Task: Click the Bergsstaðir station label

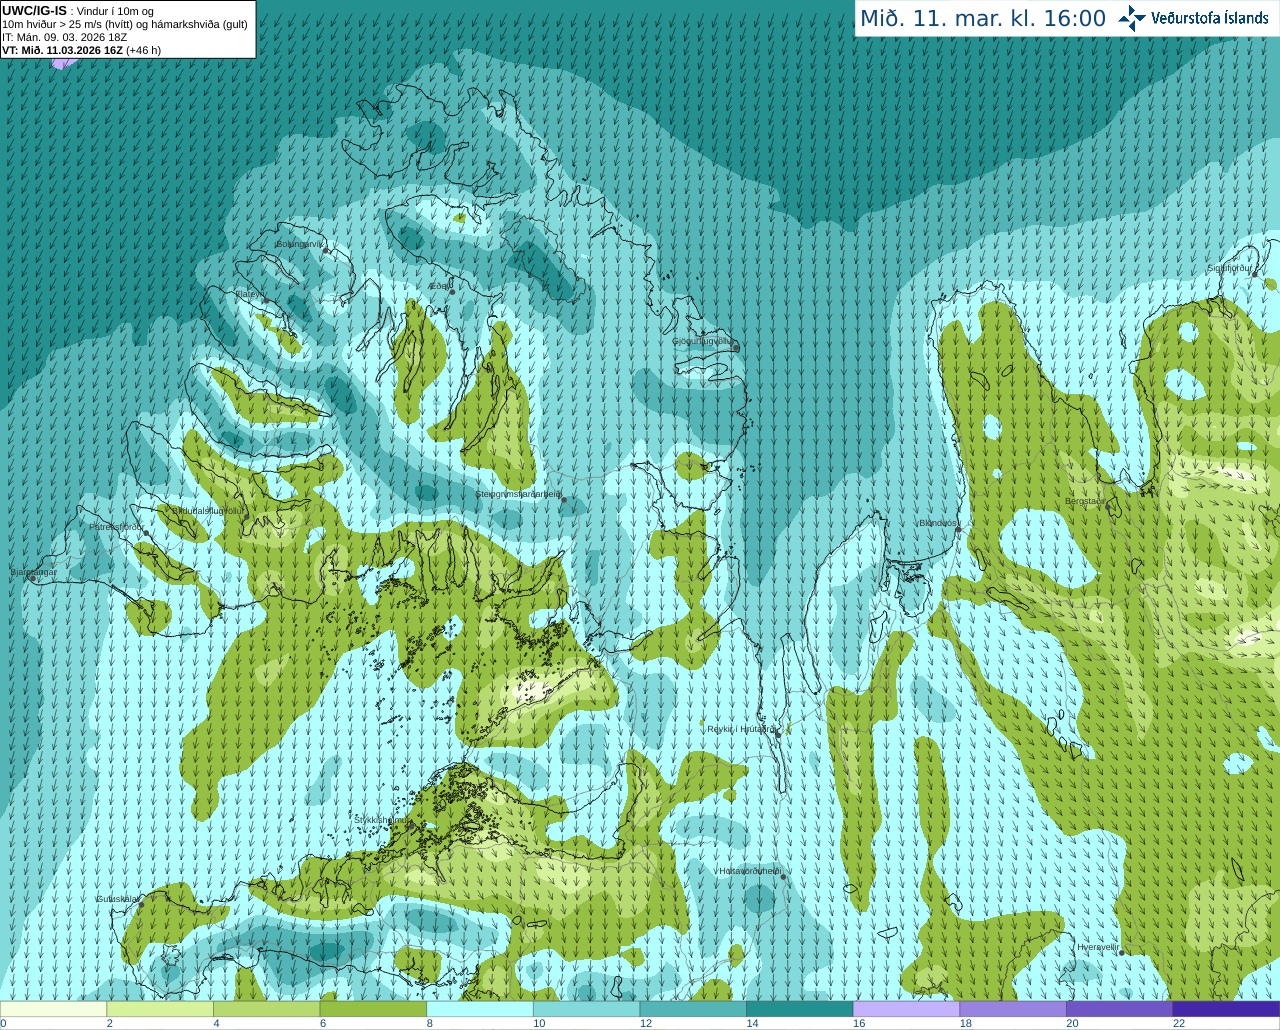Action: tap(1085, 501)
